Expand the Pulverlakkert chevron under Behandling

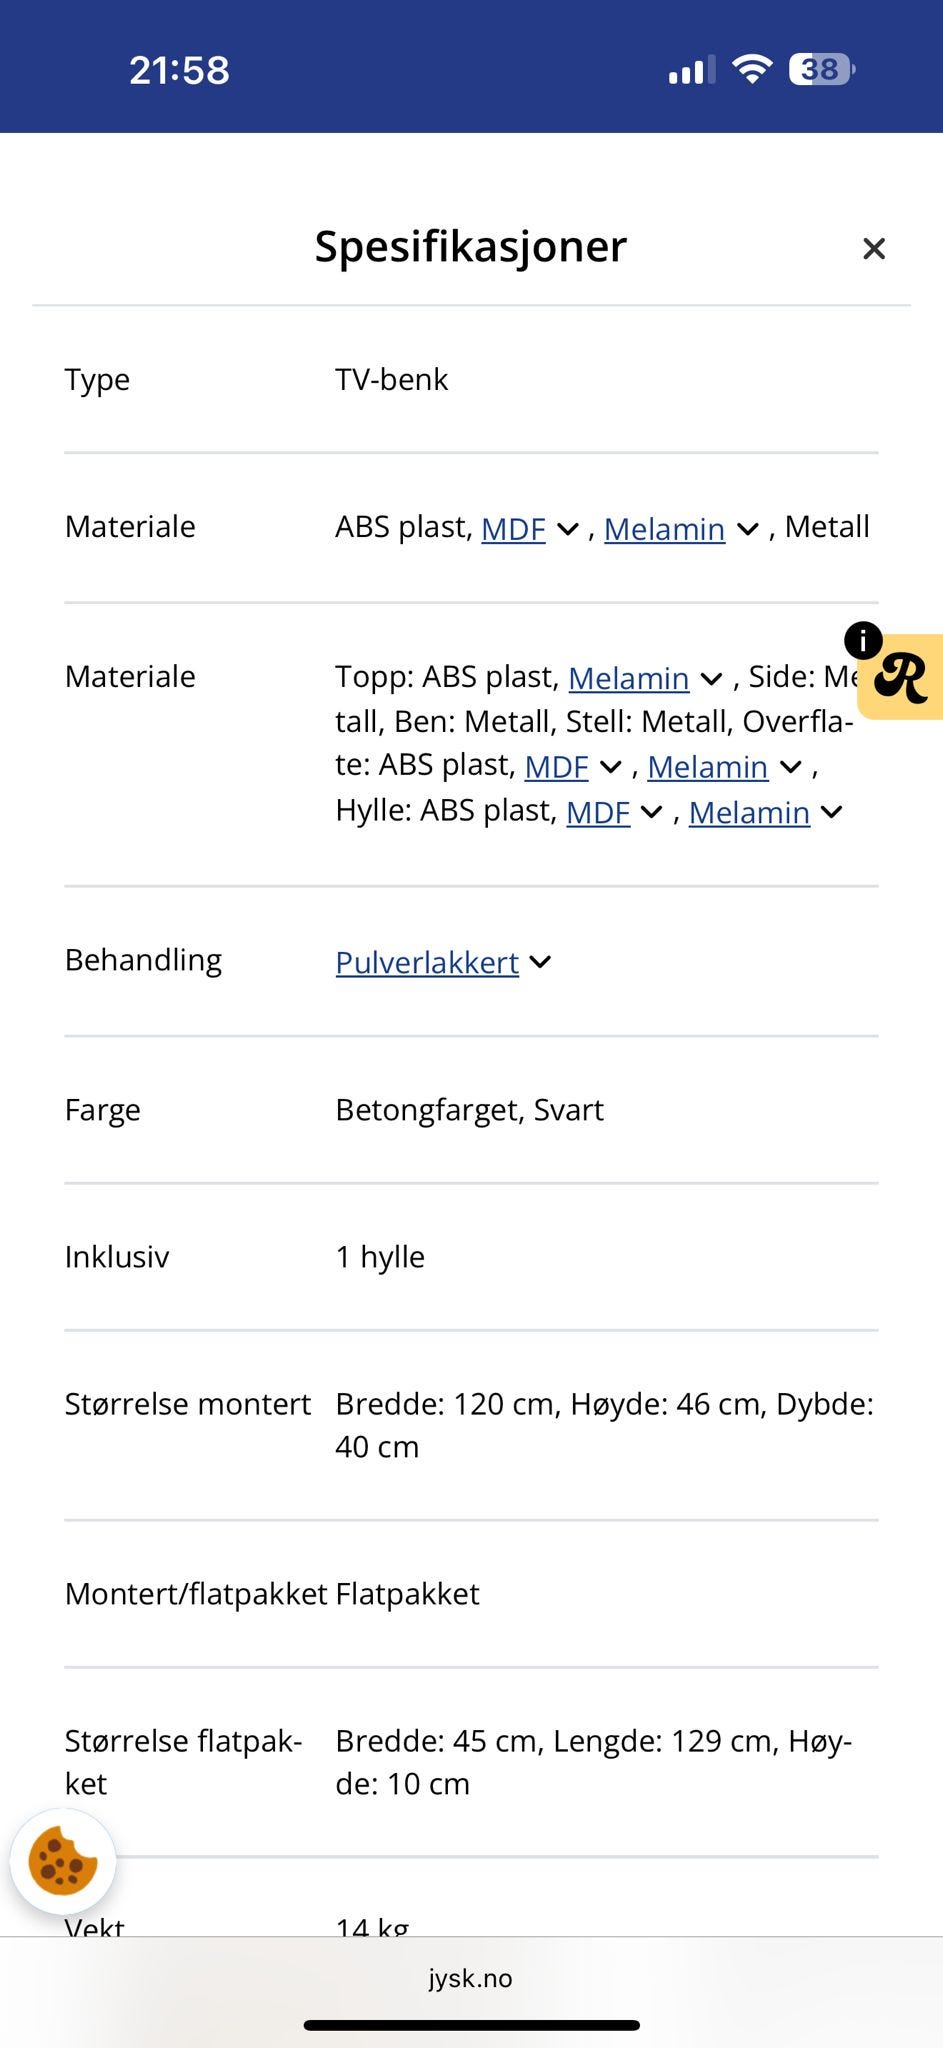pyautogui.click(x=539, y=962)
